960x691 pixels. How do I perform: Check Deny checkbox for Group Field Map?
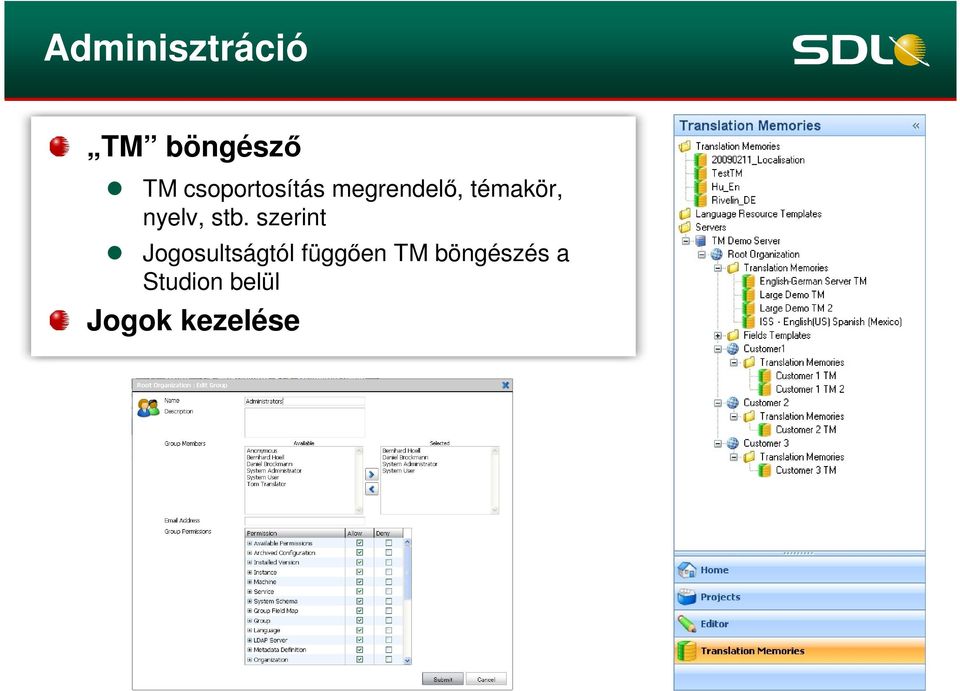[389, 611]
